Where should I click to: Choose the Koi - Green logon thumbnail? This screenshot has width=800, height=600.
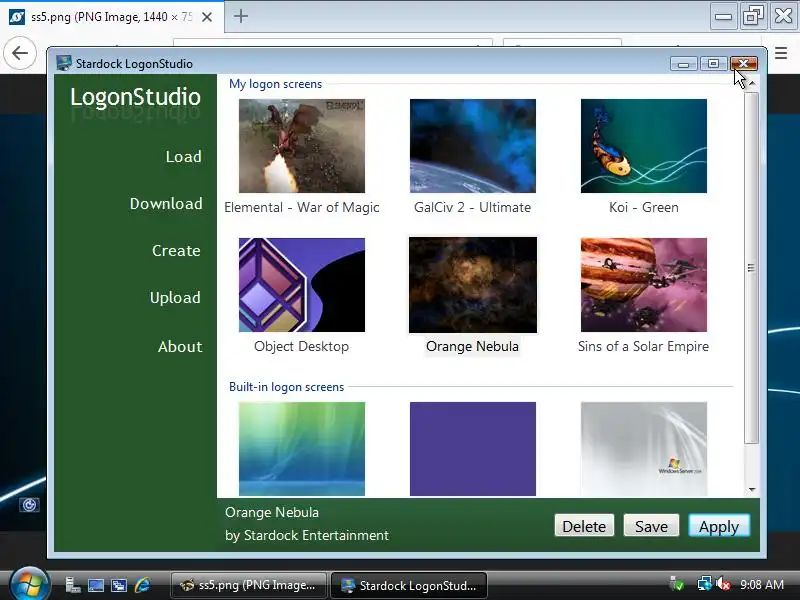[644, 146]
